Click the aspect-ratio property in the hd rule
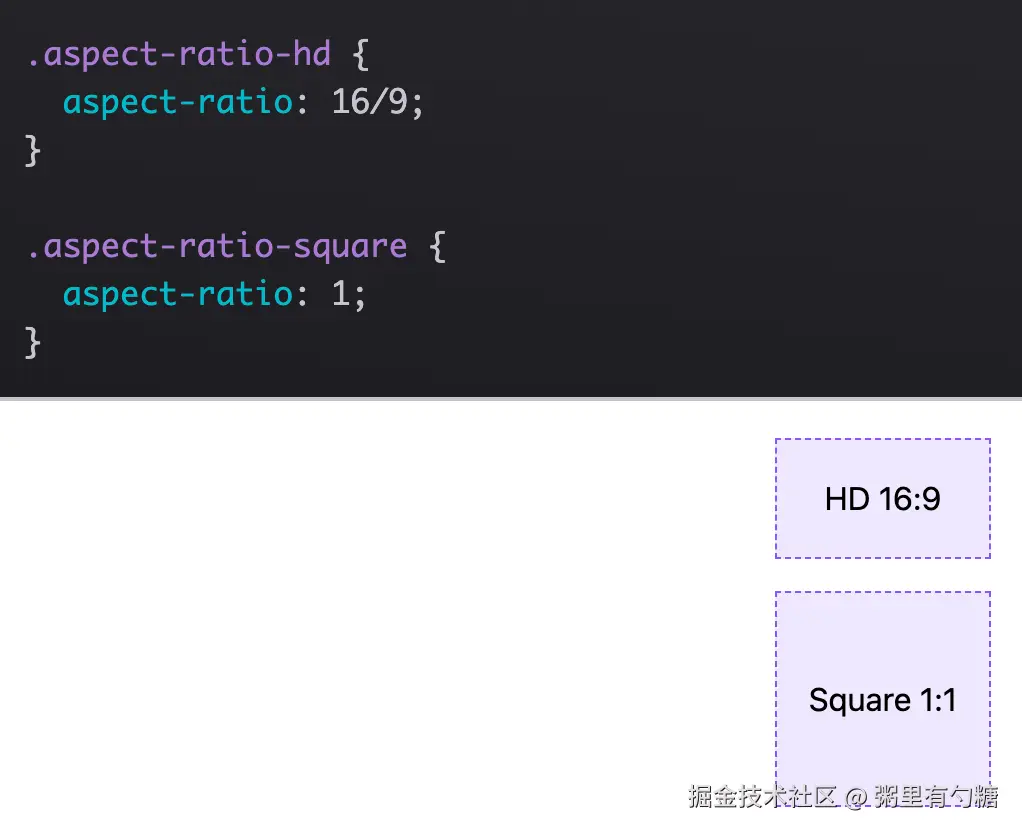The width and height of the screenshot is (1022, 834). (178, 102)
